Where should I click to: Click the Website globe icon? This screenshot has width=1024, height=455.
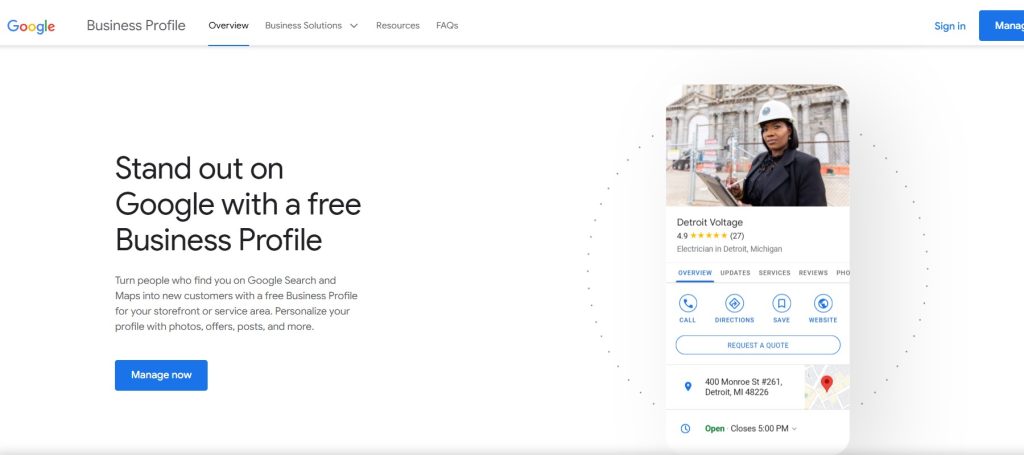coord(823,304)
